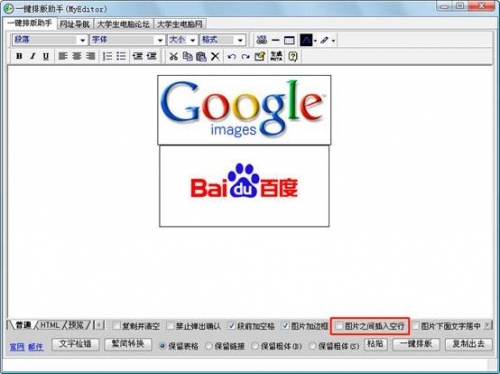Enable the 禁止弹出确认 checkbox
Viewport: 500px width, 374px height.
pos(170,326)
